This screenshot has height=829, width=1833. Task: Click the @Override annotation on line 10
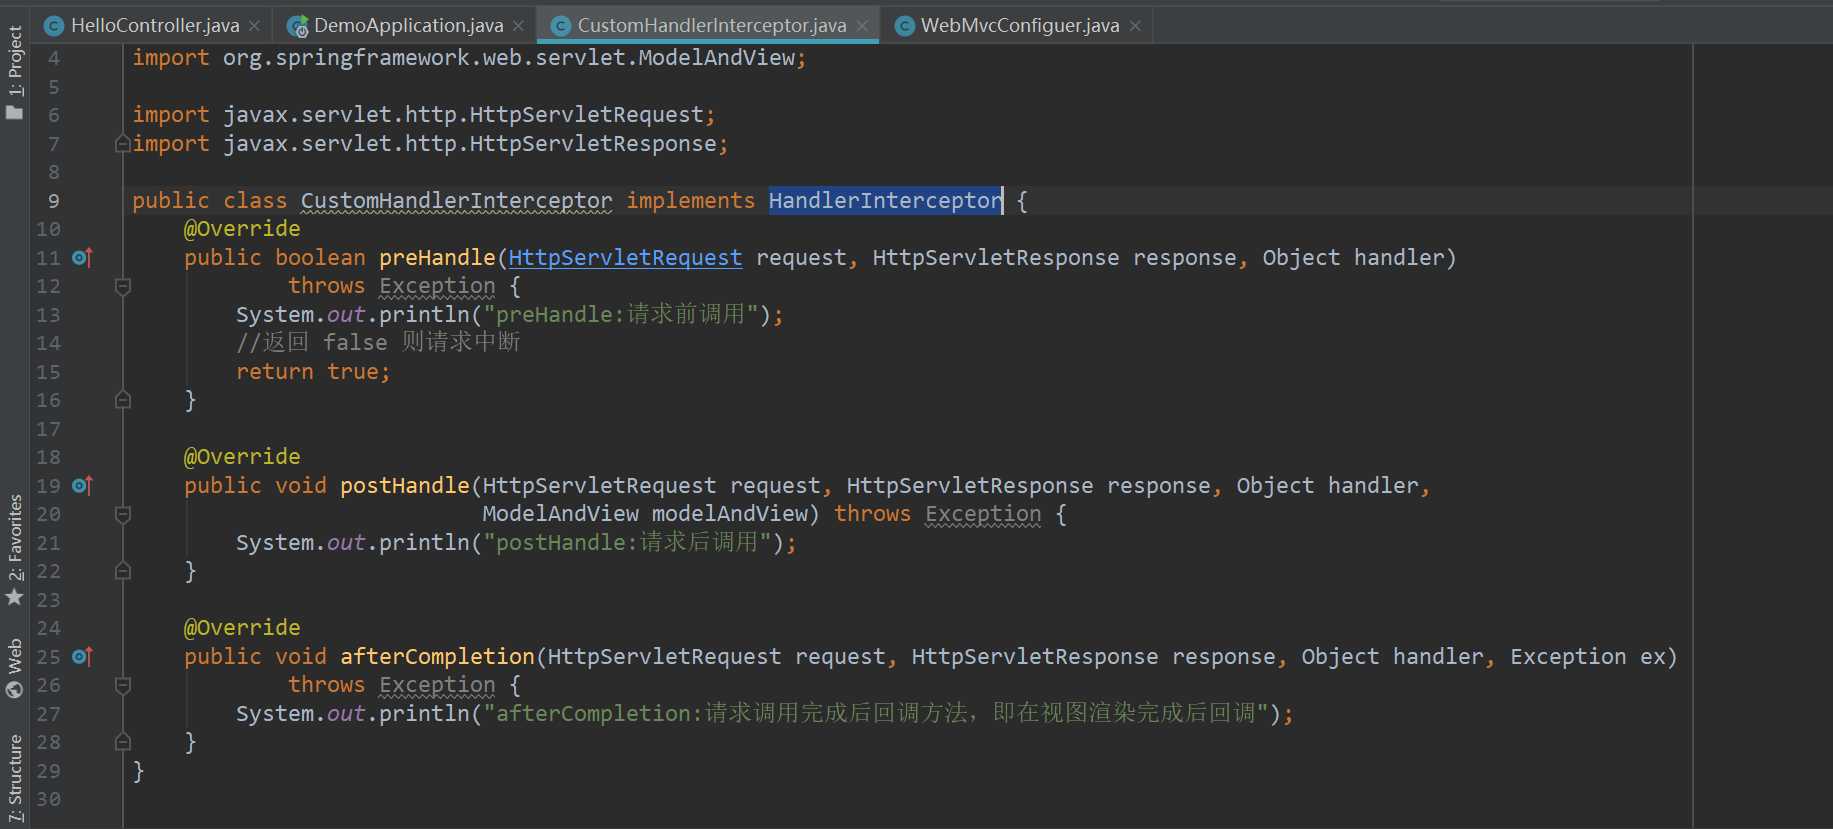(x=242, y=229)
